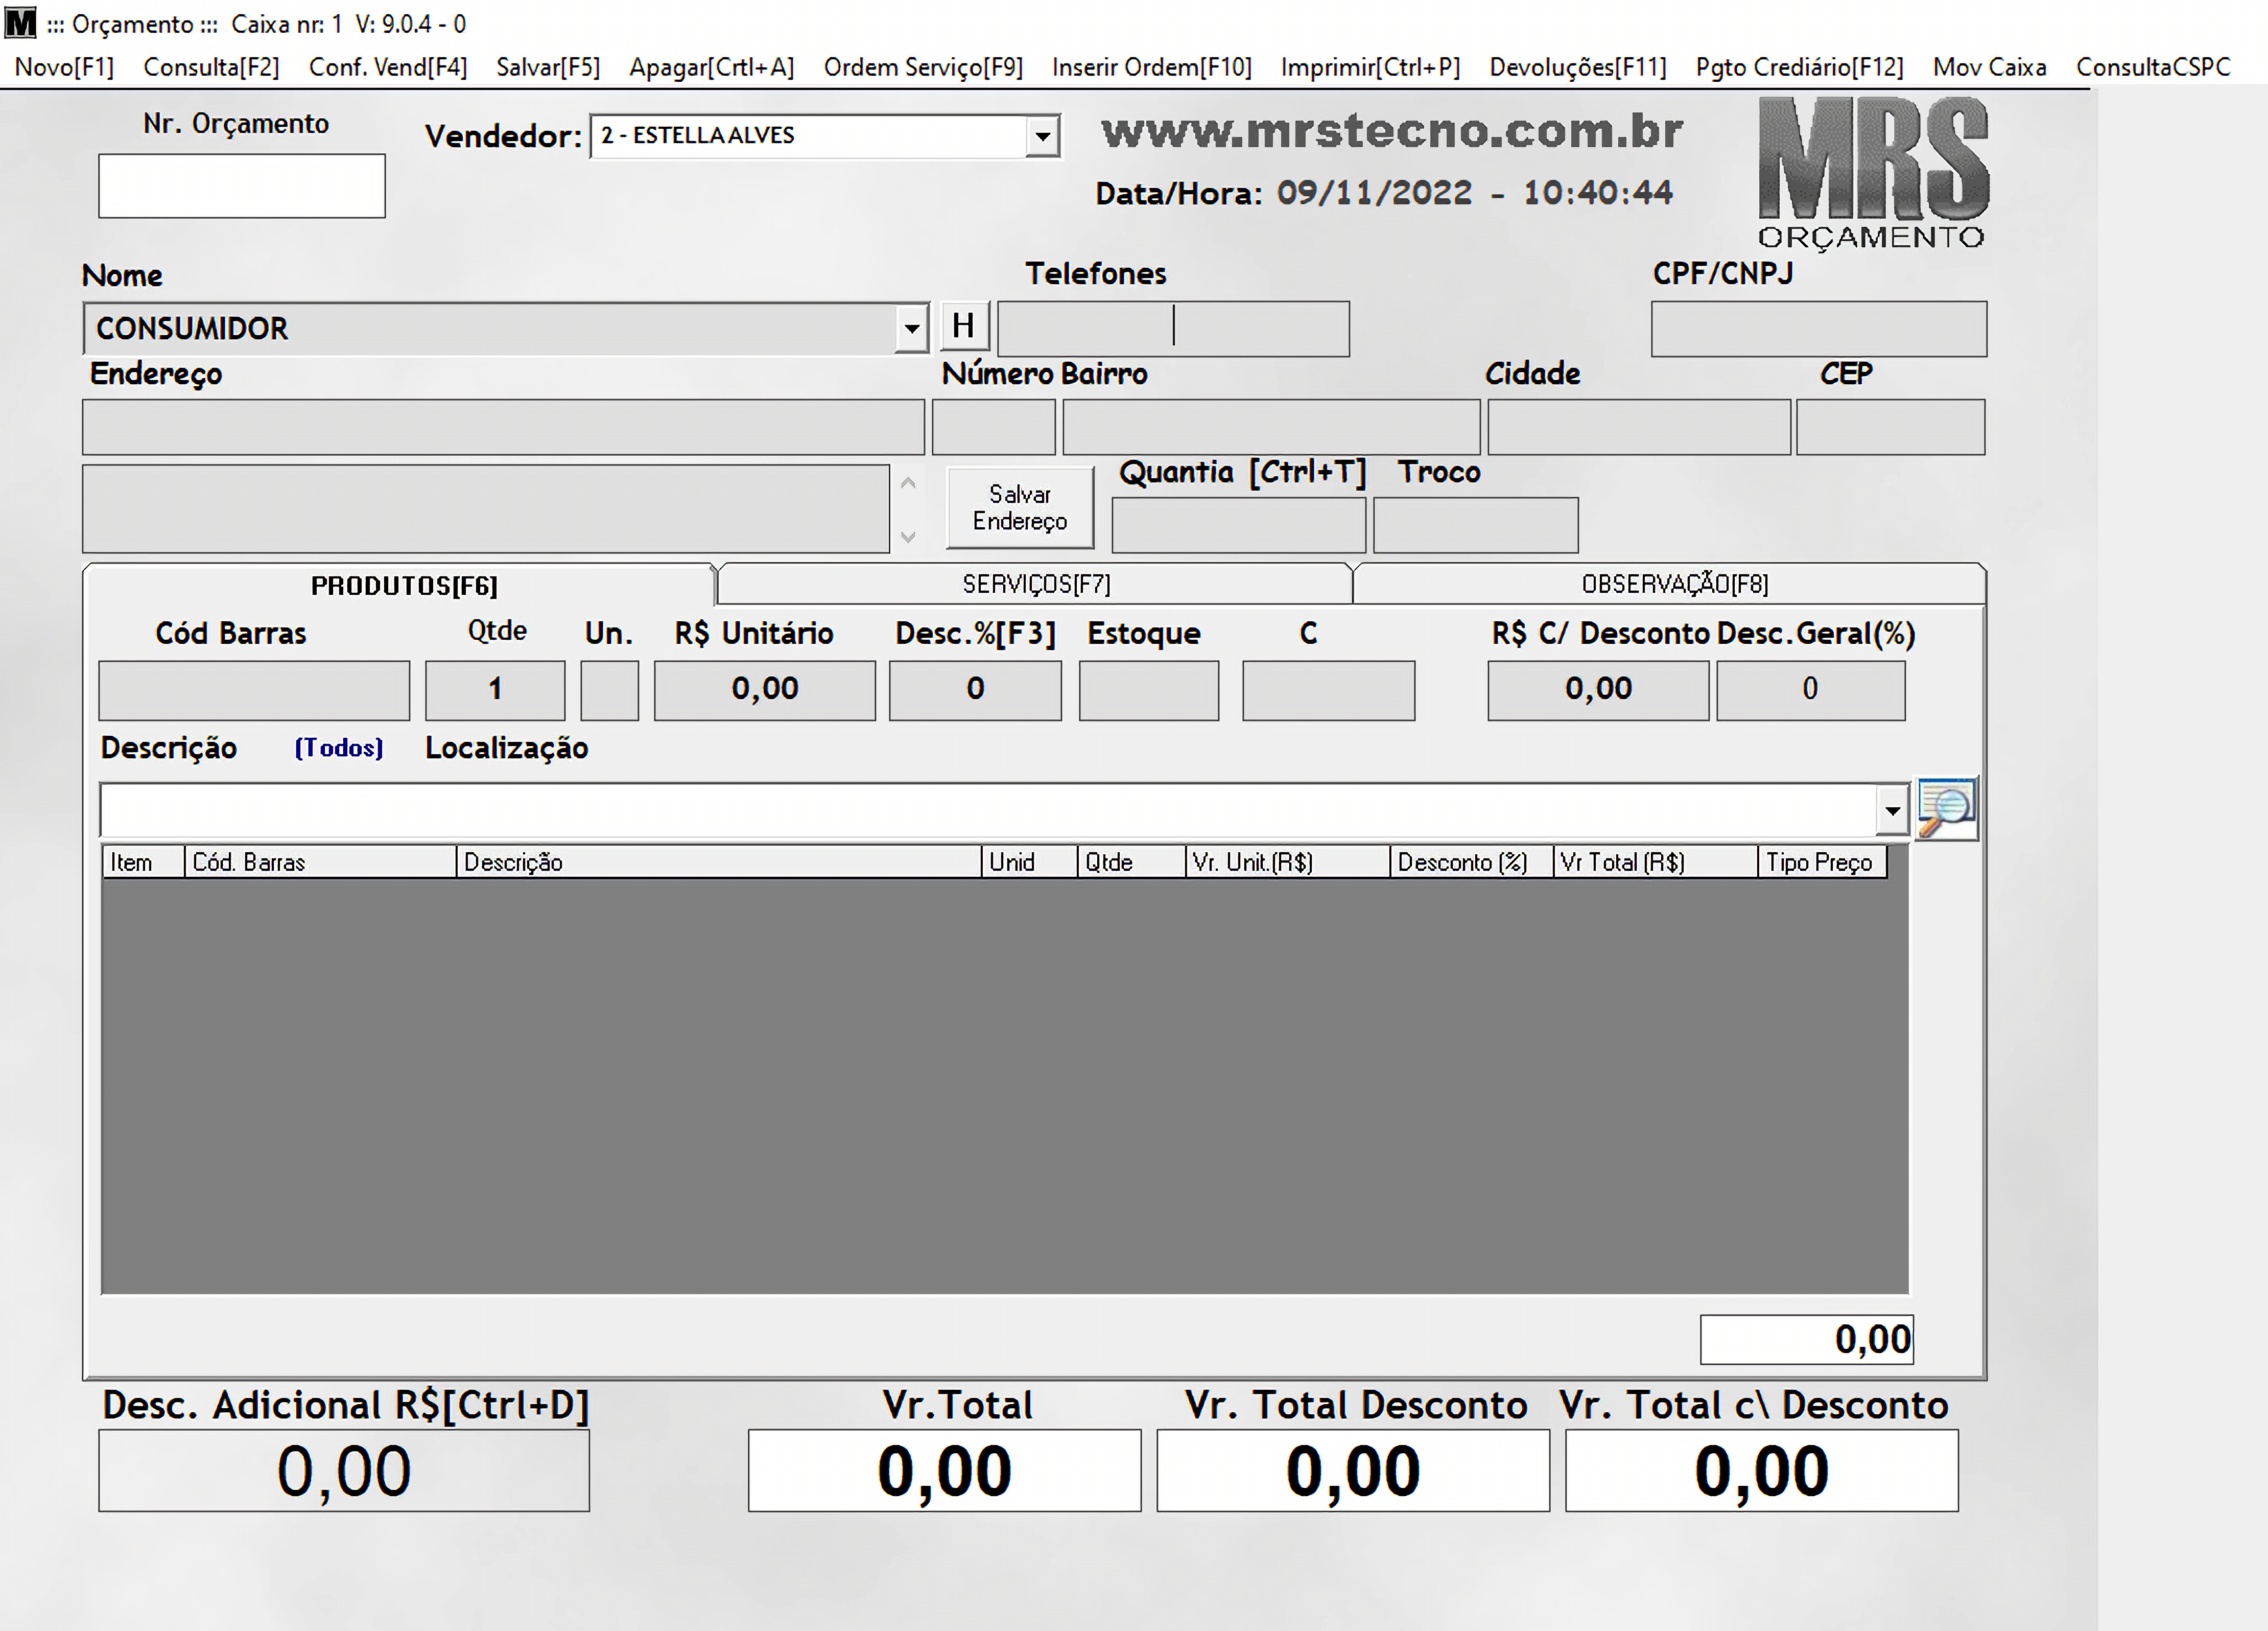Click Pgto Crediário[F12] menu item
The image size is (2268, 1631).
pyautogui.click(x=1799, y=67)
